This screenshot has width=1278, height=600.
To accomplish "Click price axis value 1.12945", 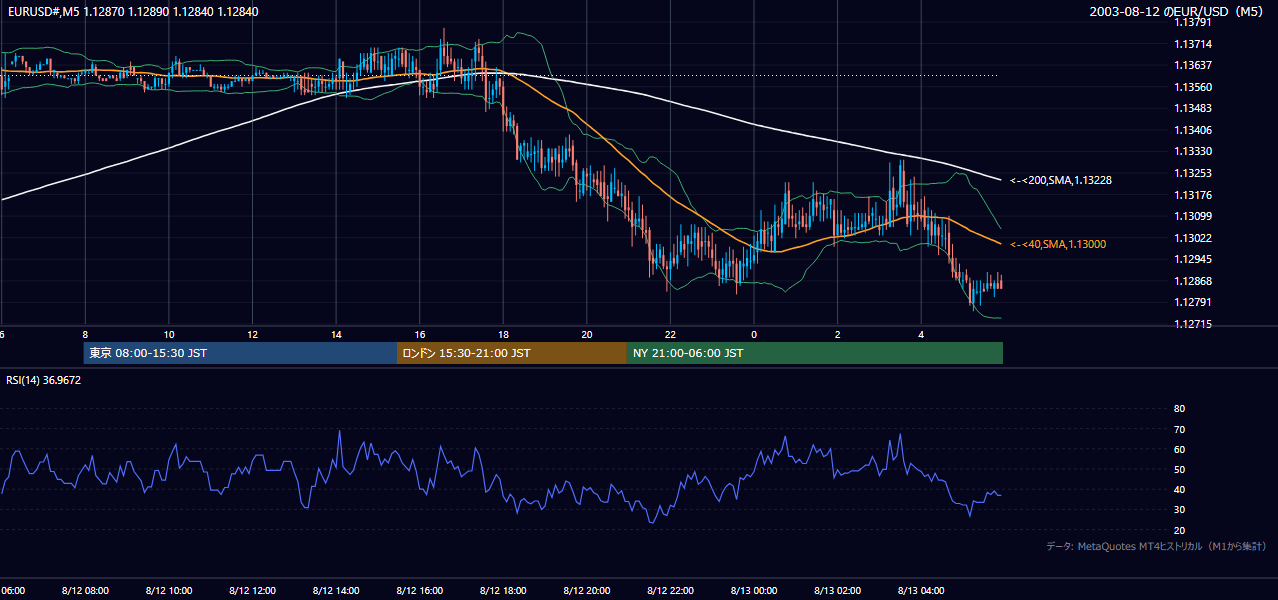I will coord(1192,259).
